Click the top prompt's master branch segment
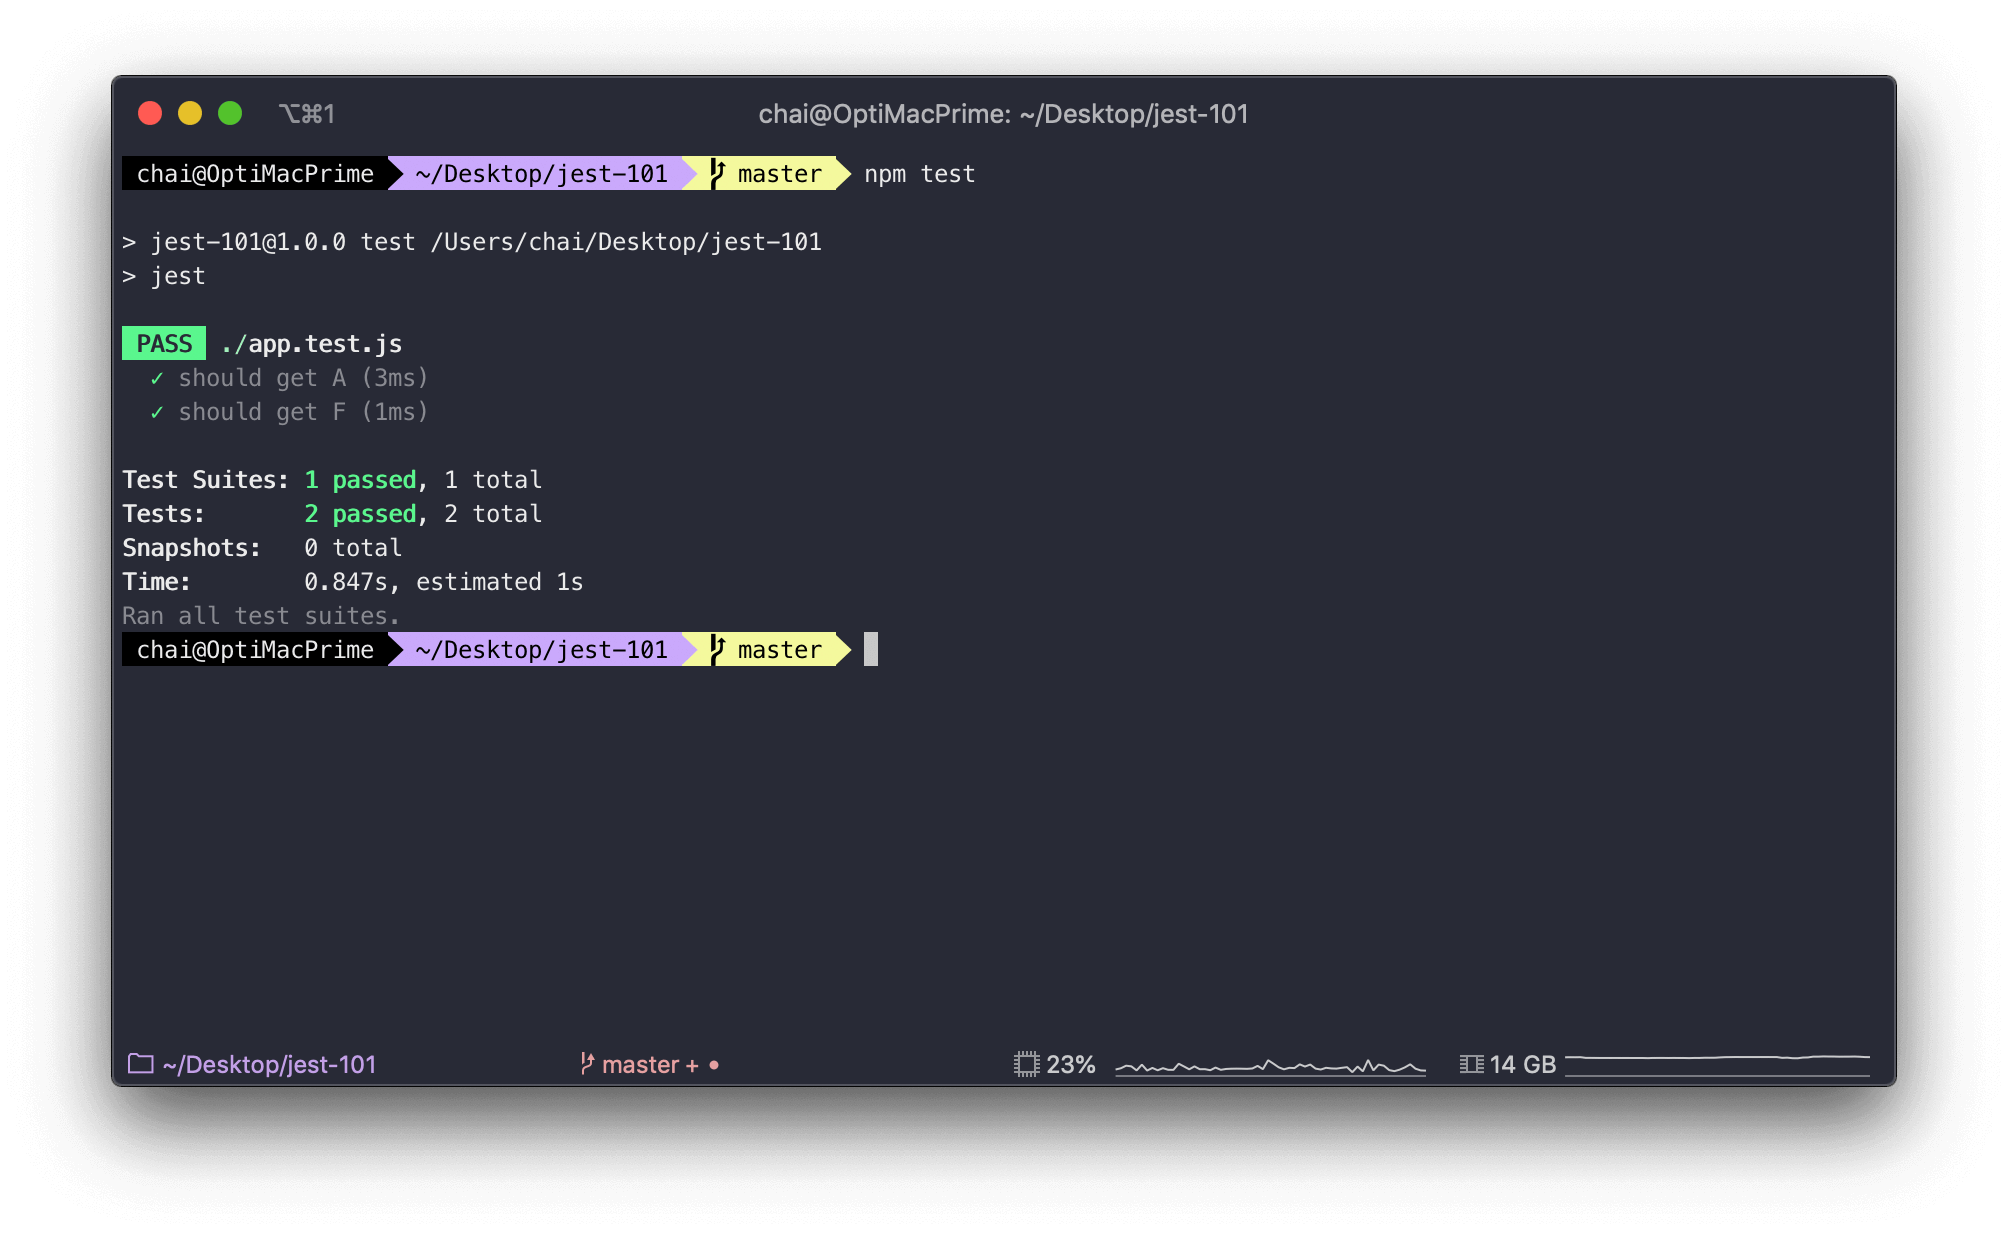Viewport: 2008px width, 1234px height. [x=767, y=174]
